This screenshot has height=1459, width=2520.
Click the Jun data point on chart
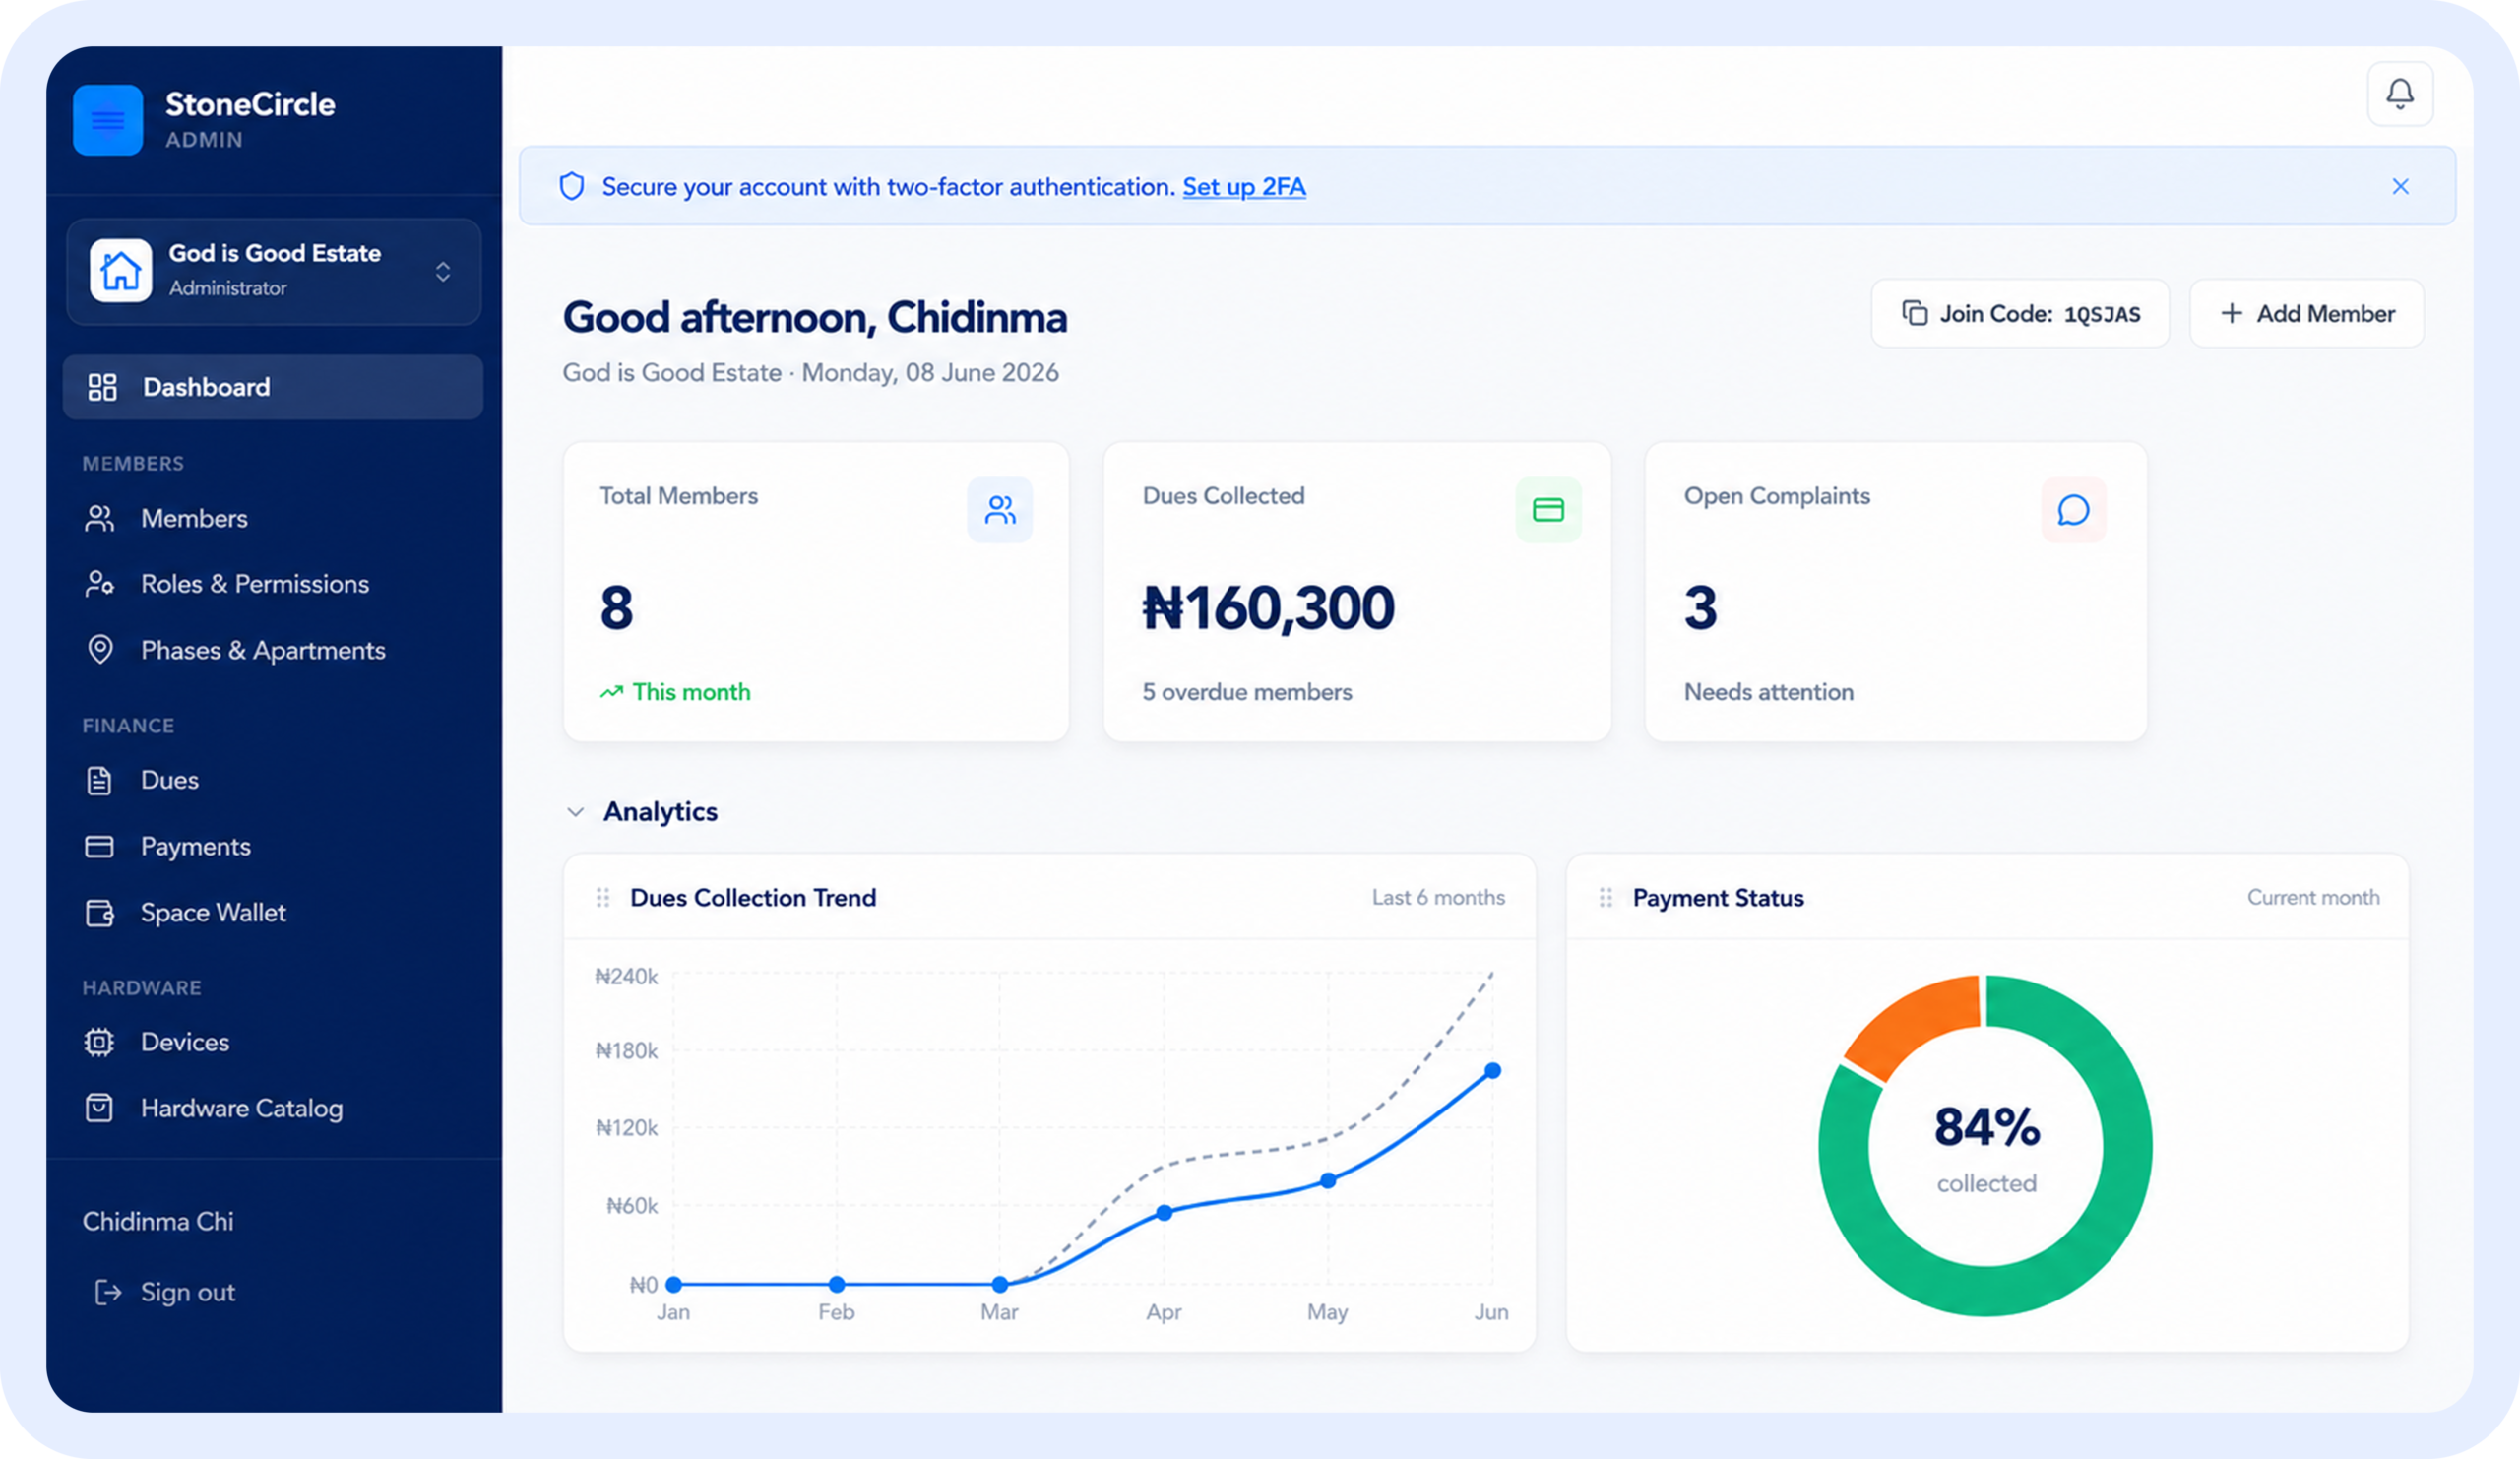pyautogui.click(x=1492, y=1071)
